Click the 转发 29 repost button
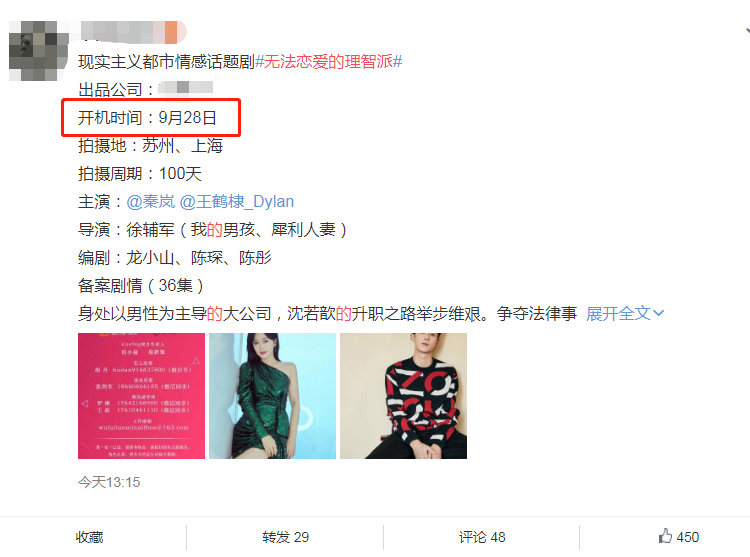 point(286,537)
